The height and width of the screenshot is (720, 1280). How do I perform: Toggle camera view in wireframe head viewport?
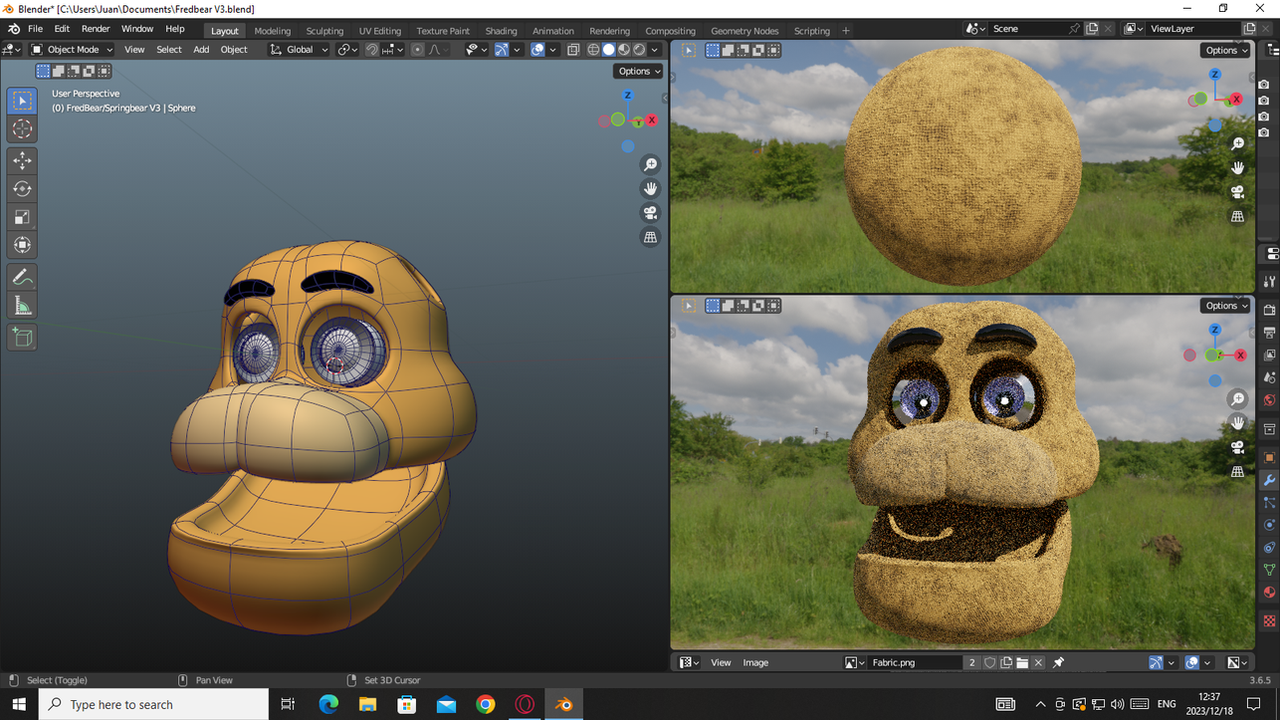(x=651, y=213)
